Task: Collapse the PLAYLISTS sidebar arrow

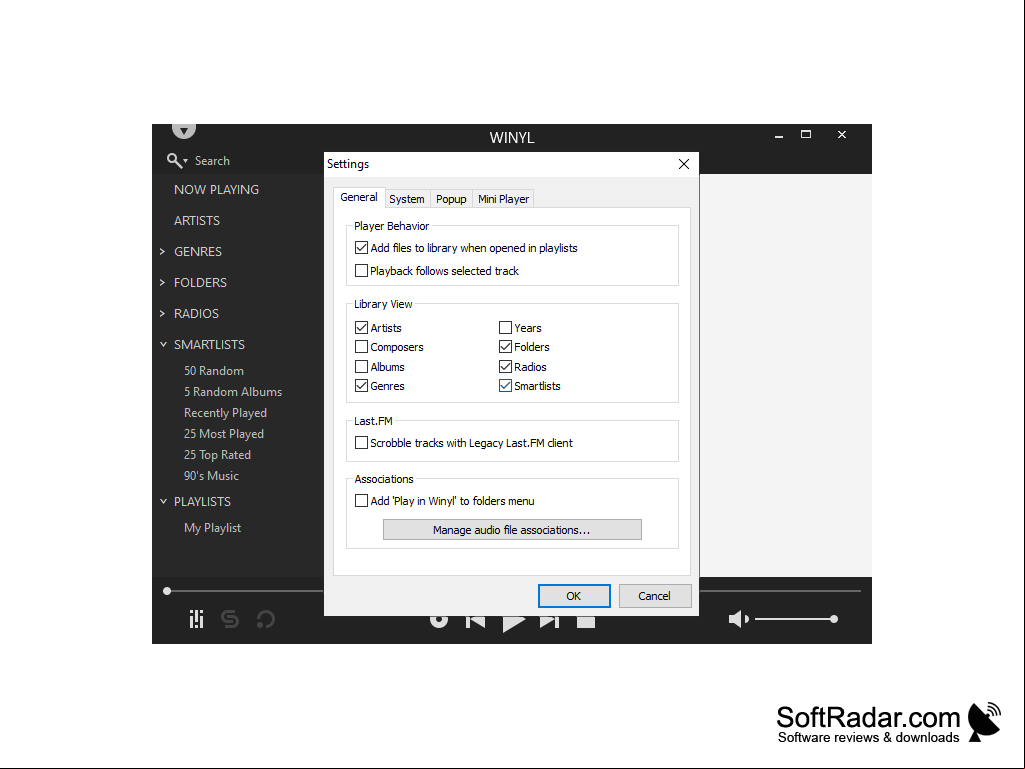Action: pos(163,502)
